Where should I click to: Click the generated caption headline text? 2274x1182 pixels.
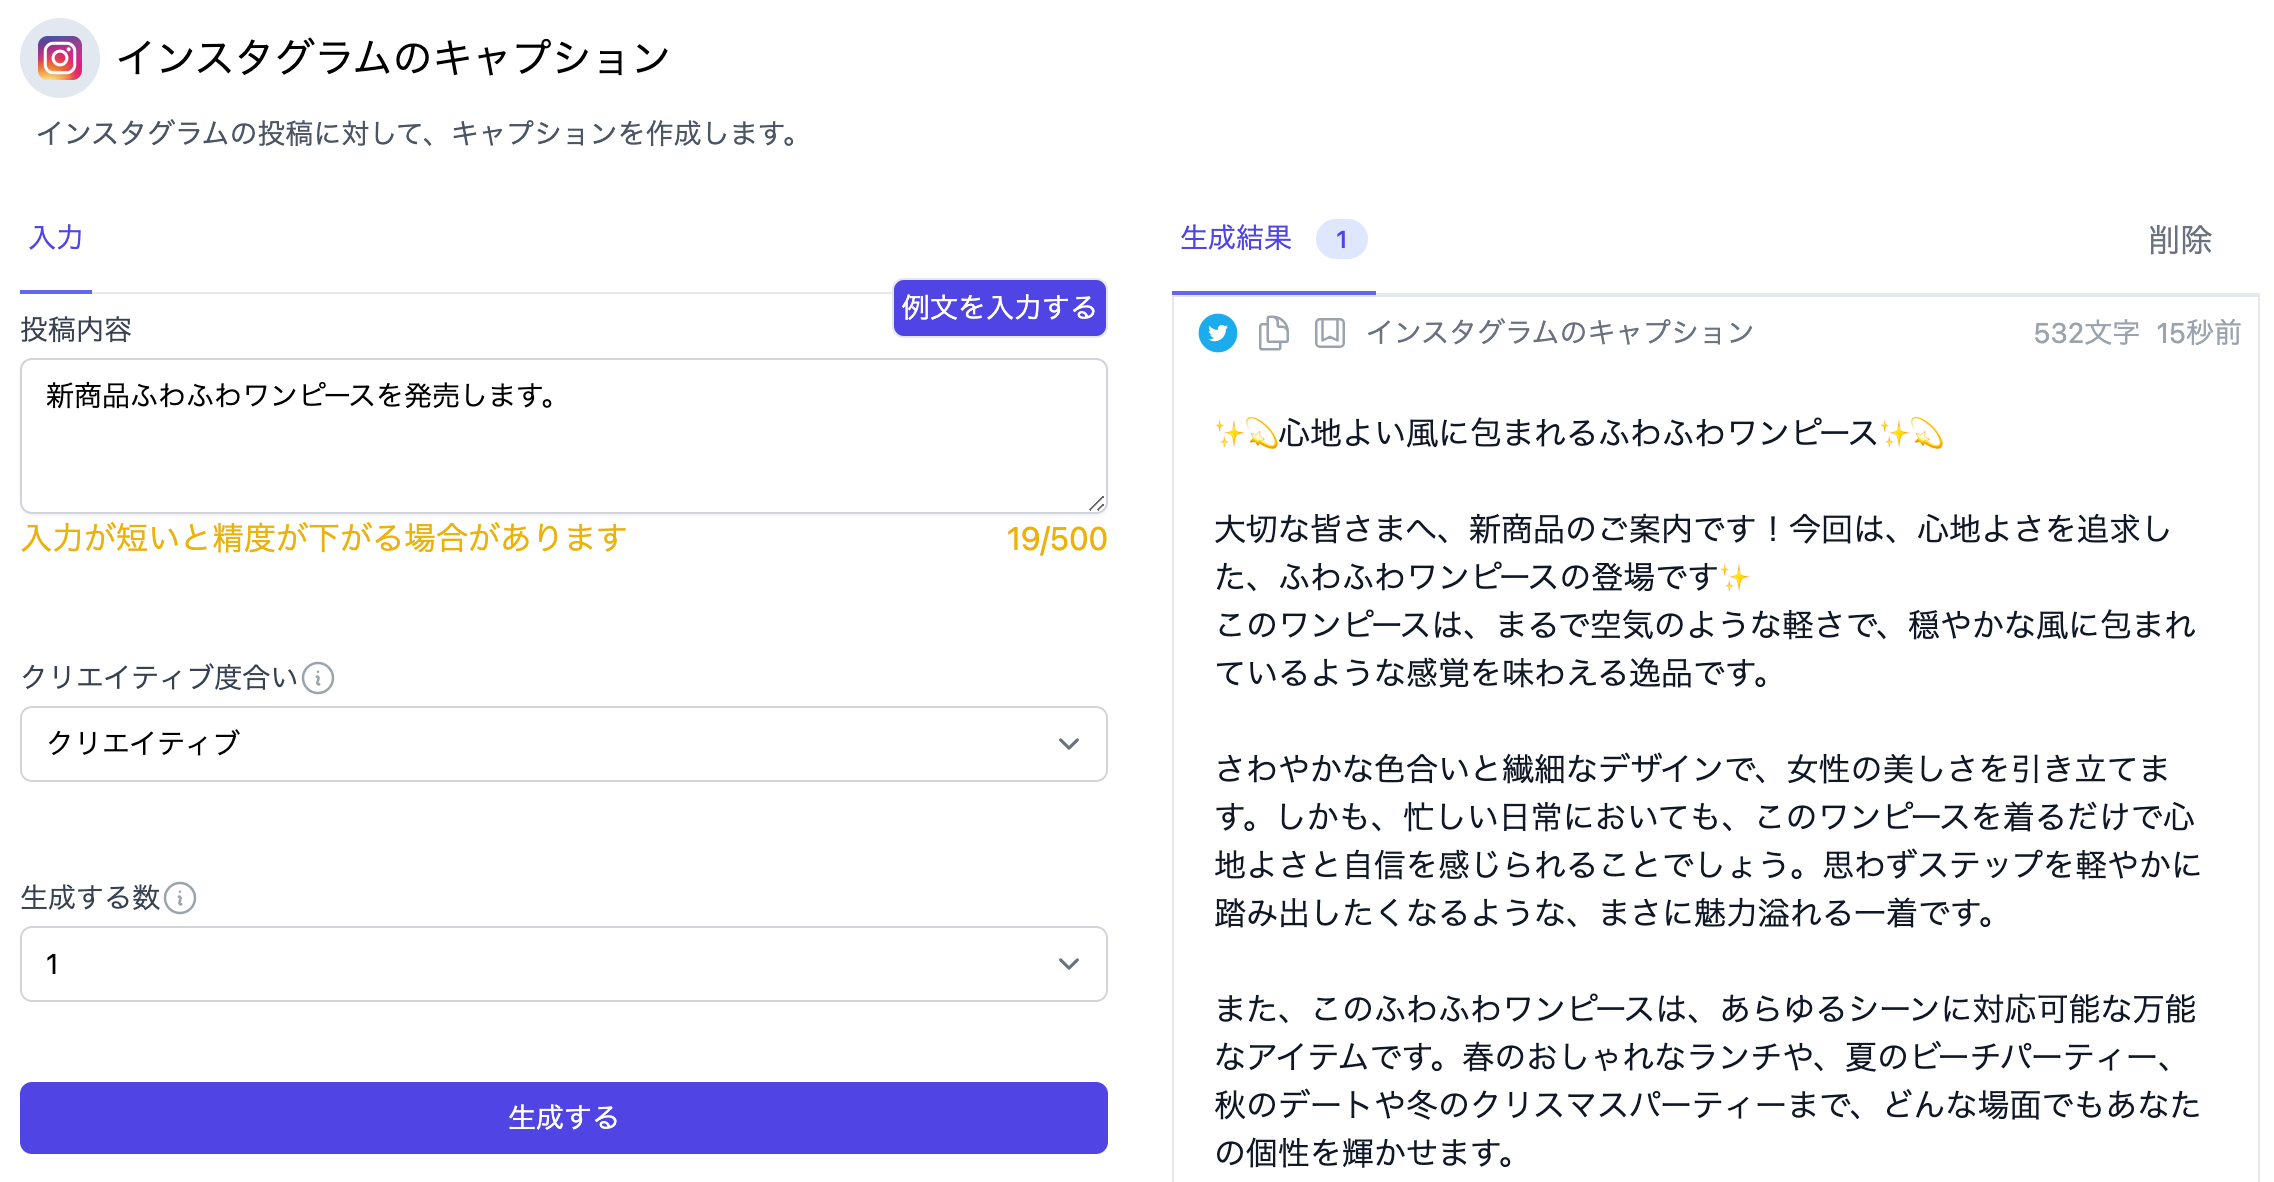[x=1578, y=434]
